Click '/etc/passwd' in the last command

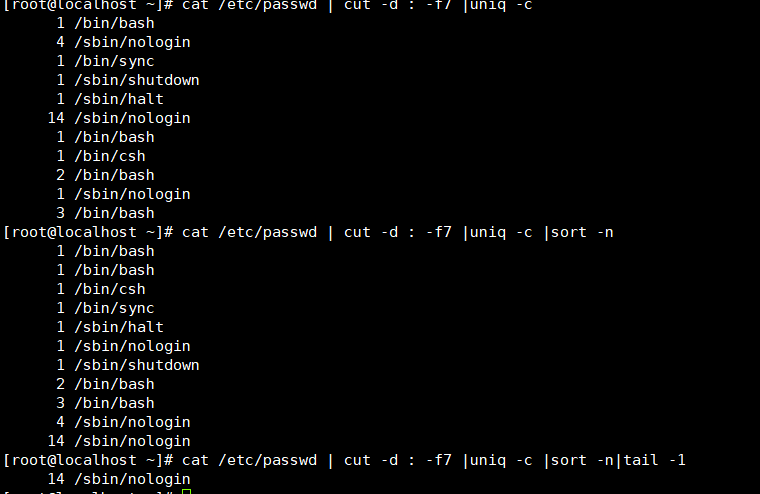(268, 460)
